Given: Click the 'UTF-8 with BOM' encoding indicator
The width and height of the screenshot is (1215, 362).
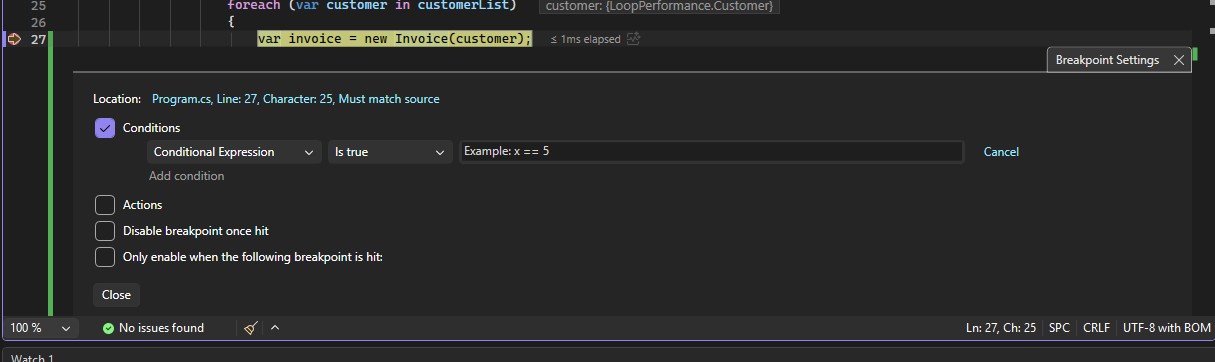Looking at the screenshot, I should click(1167, 328).
